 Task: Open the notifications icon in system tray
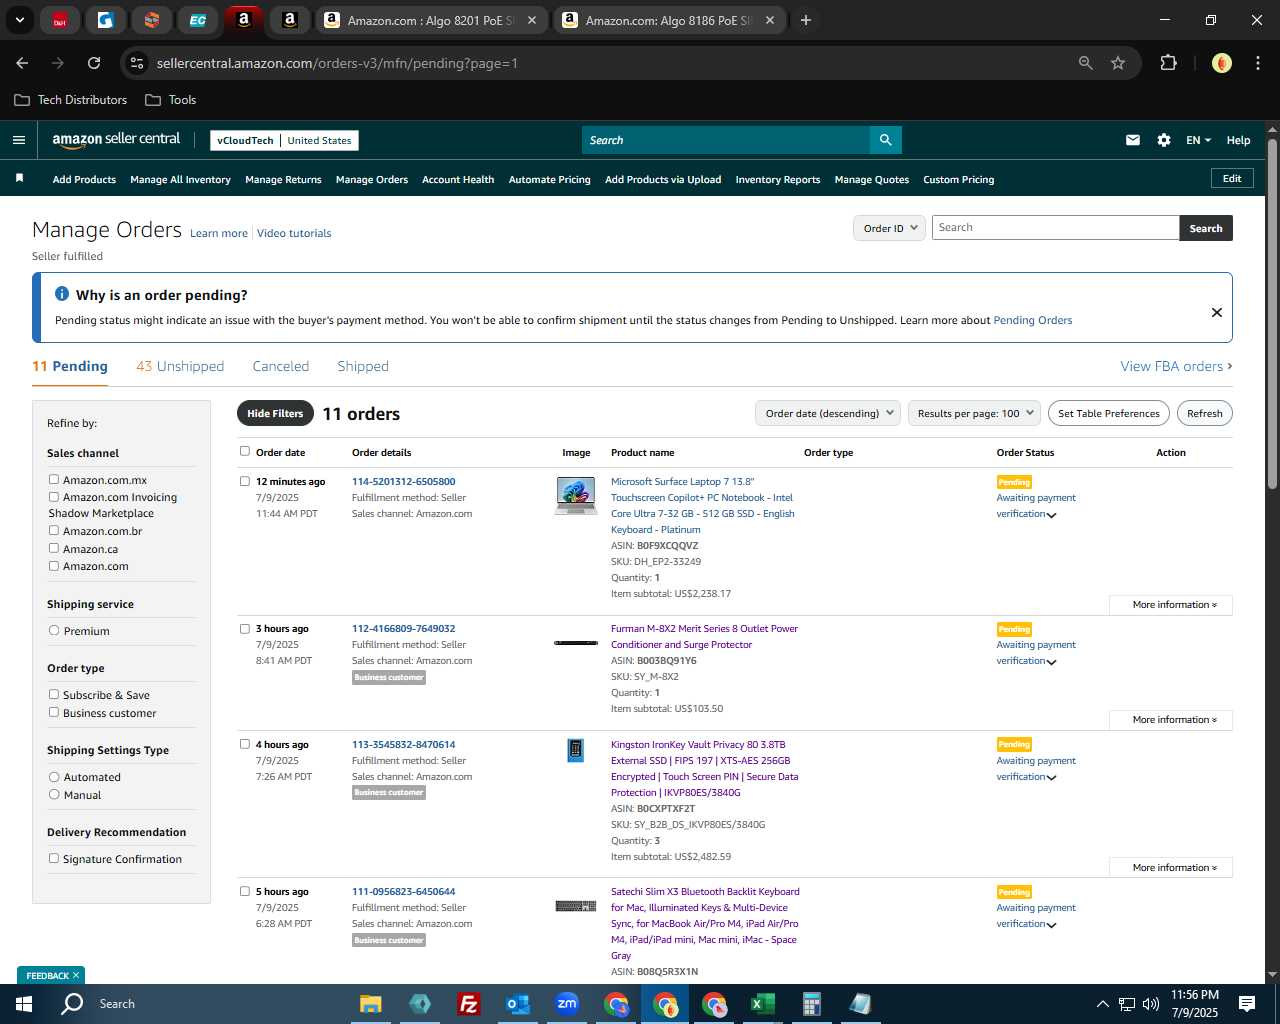[1247, 1004]
